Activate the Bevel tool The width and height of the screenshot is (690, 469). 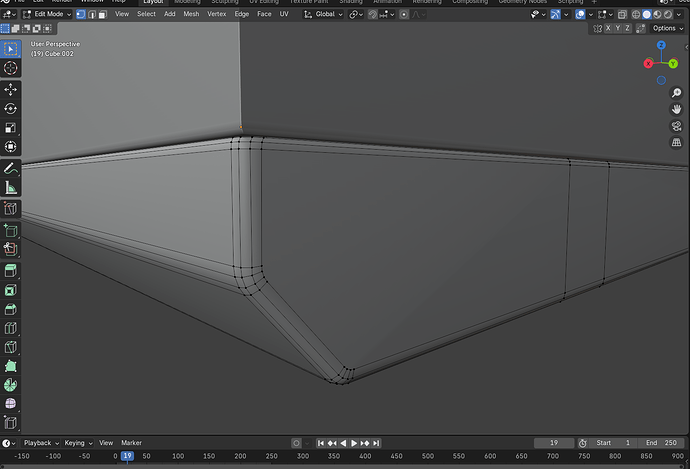pos(11,309)
